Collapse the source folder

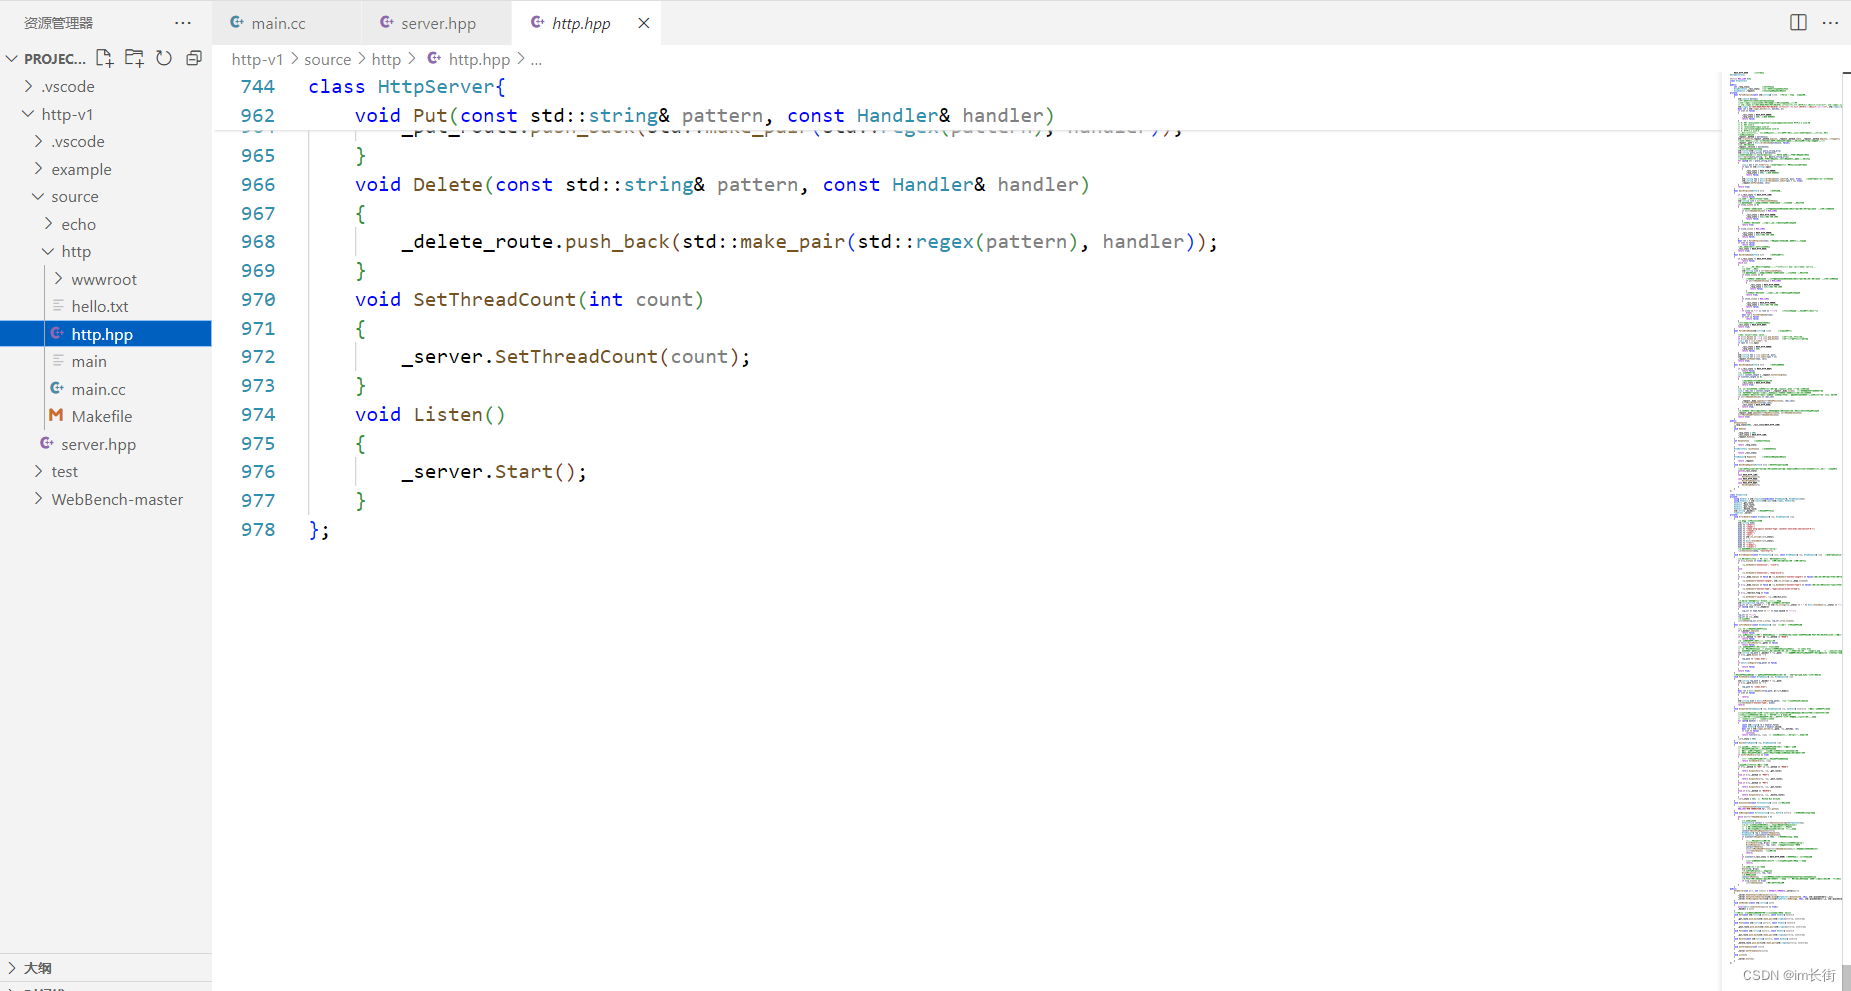tap(39, 196)
